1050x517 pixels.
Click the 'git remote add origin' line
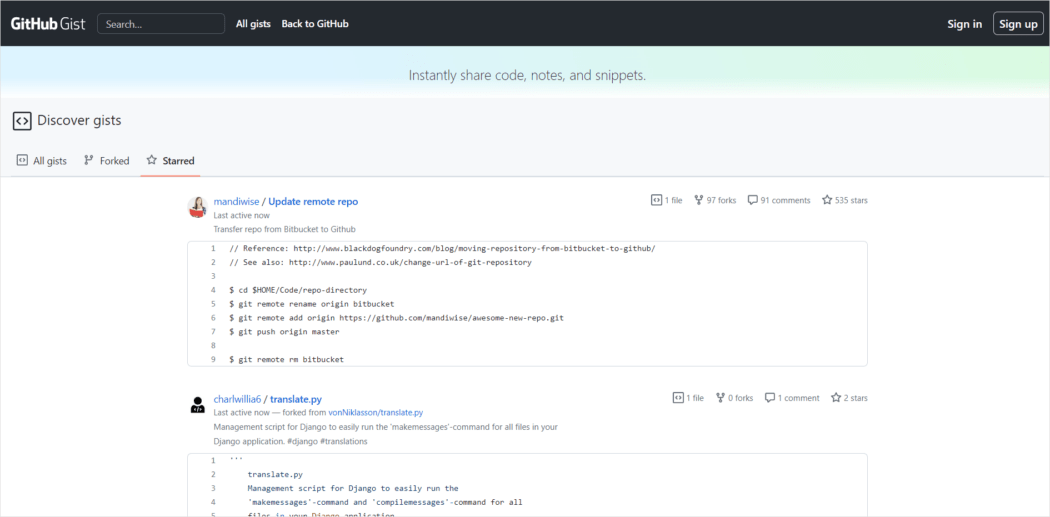click(x=396, y=317)
